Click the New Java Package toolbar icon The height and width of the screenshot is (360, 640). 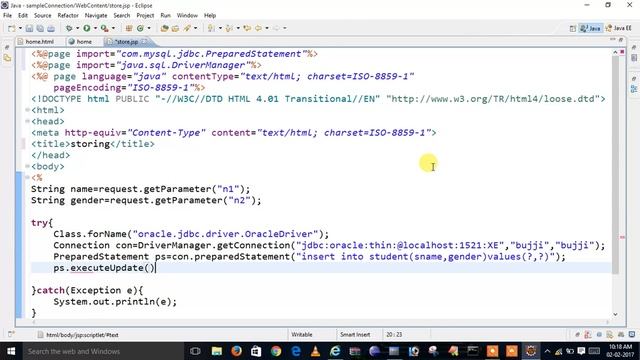click(129, 28)
